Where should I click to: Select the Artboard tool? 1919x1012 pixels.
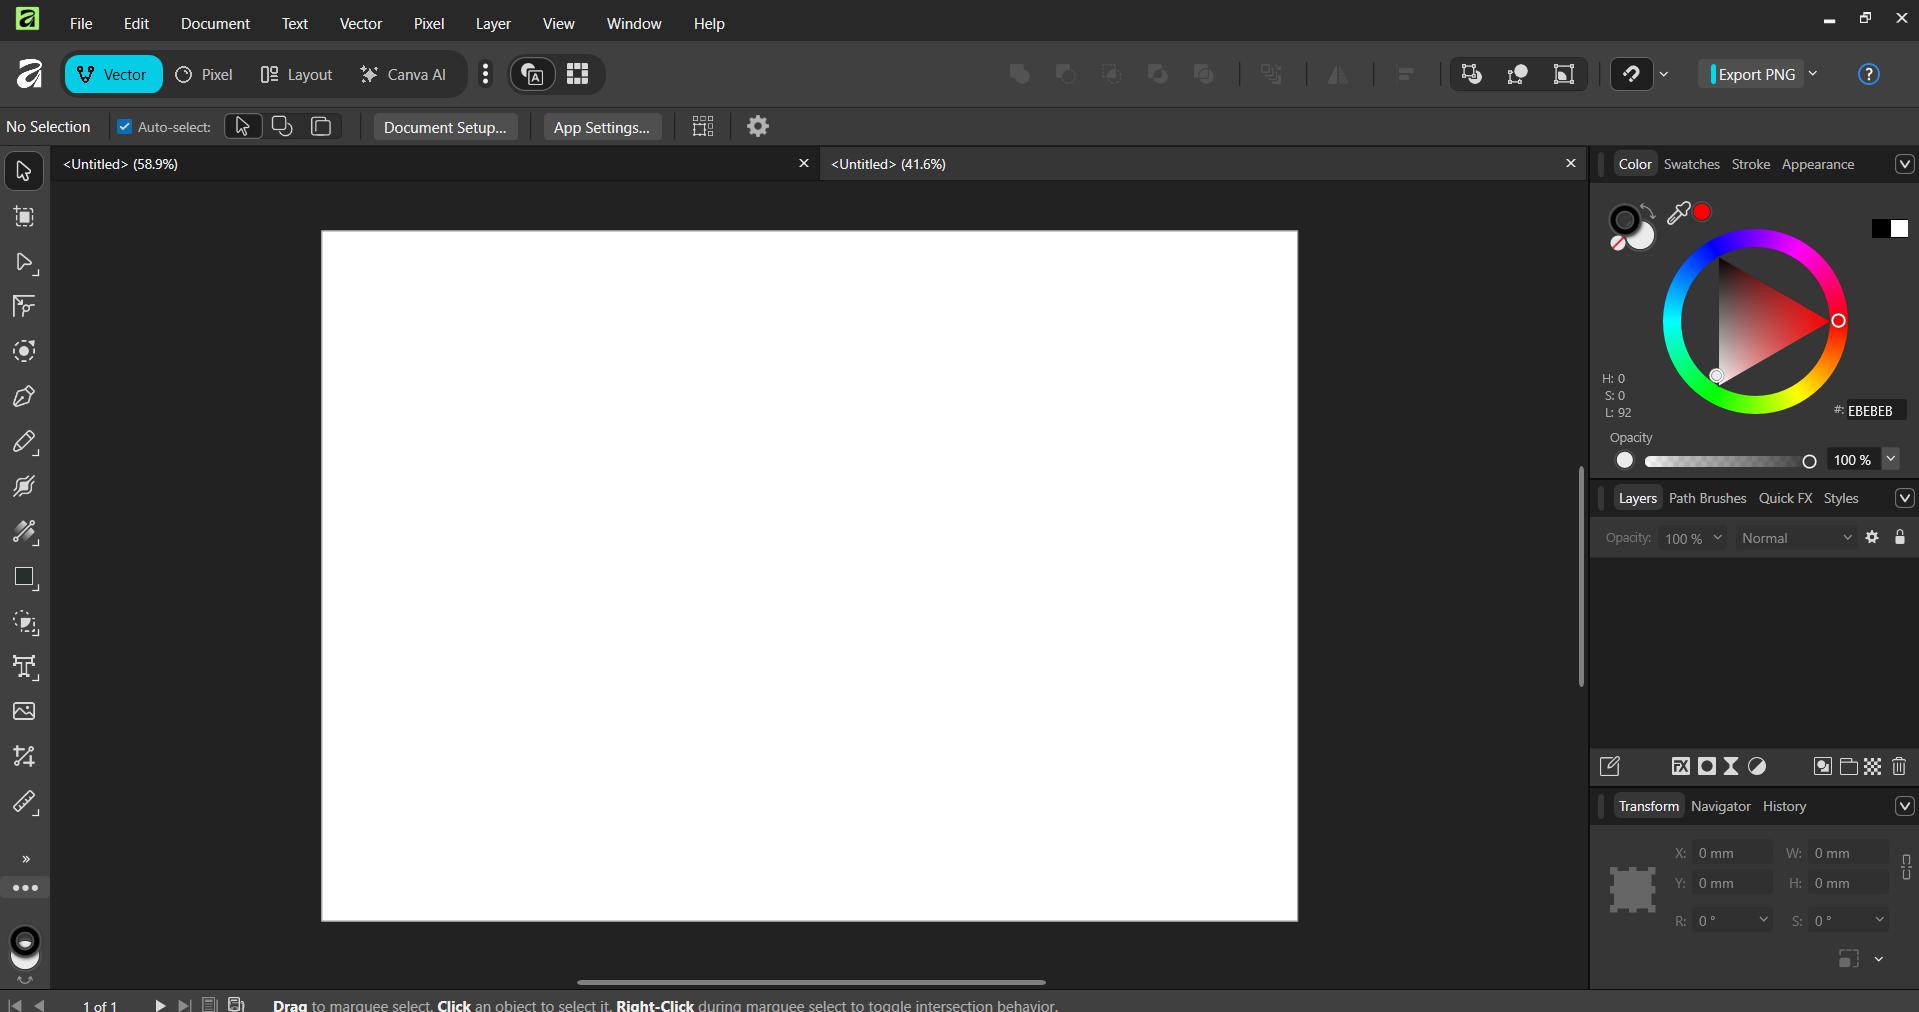(x=24, y=217)
